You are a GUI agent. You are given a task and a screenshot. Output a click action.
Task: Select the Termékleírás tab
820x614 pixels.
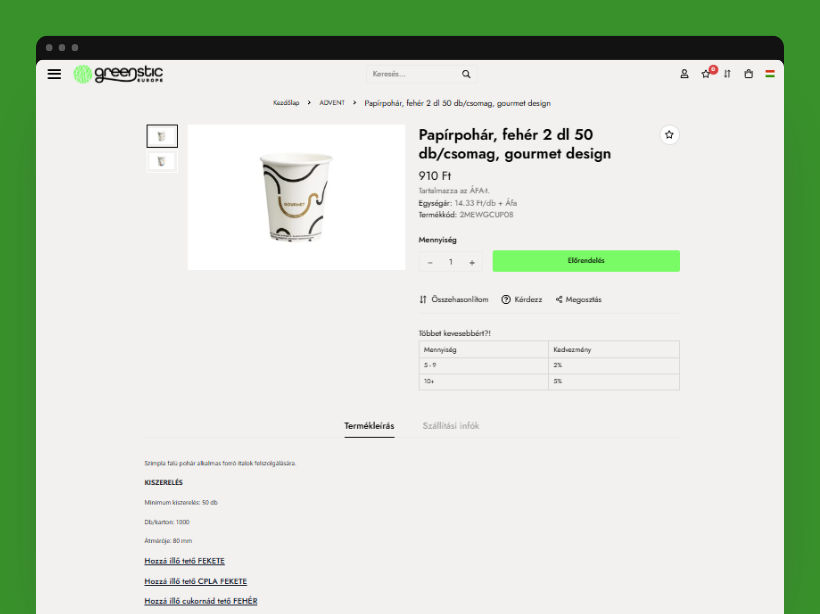tap(369, 426)
